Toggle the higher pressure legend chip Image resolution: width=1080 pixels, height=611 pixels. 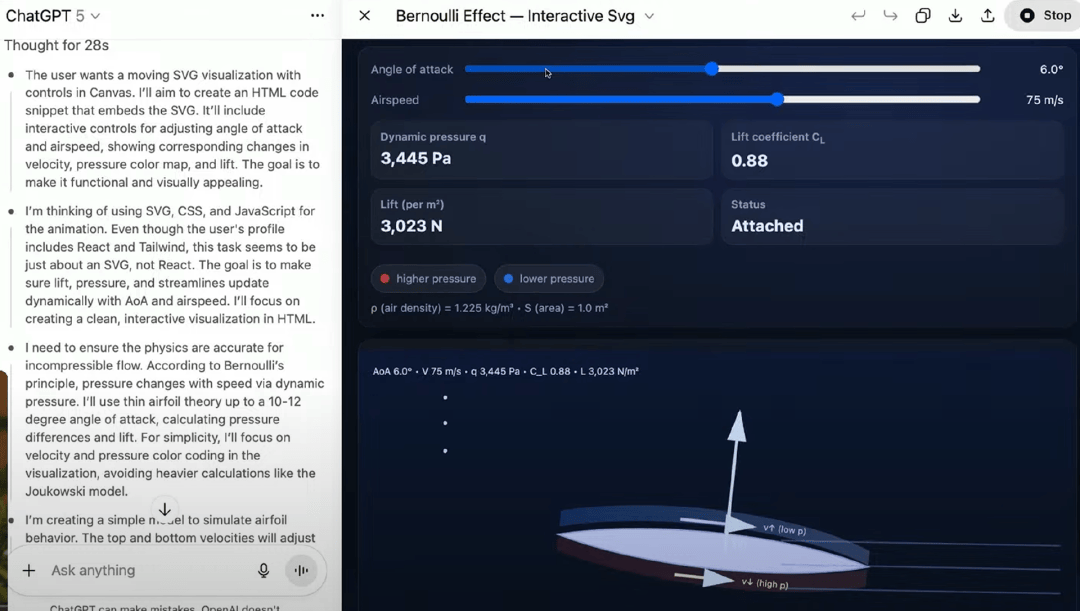coord(429,279)
